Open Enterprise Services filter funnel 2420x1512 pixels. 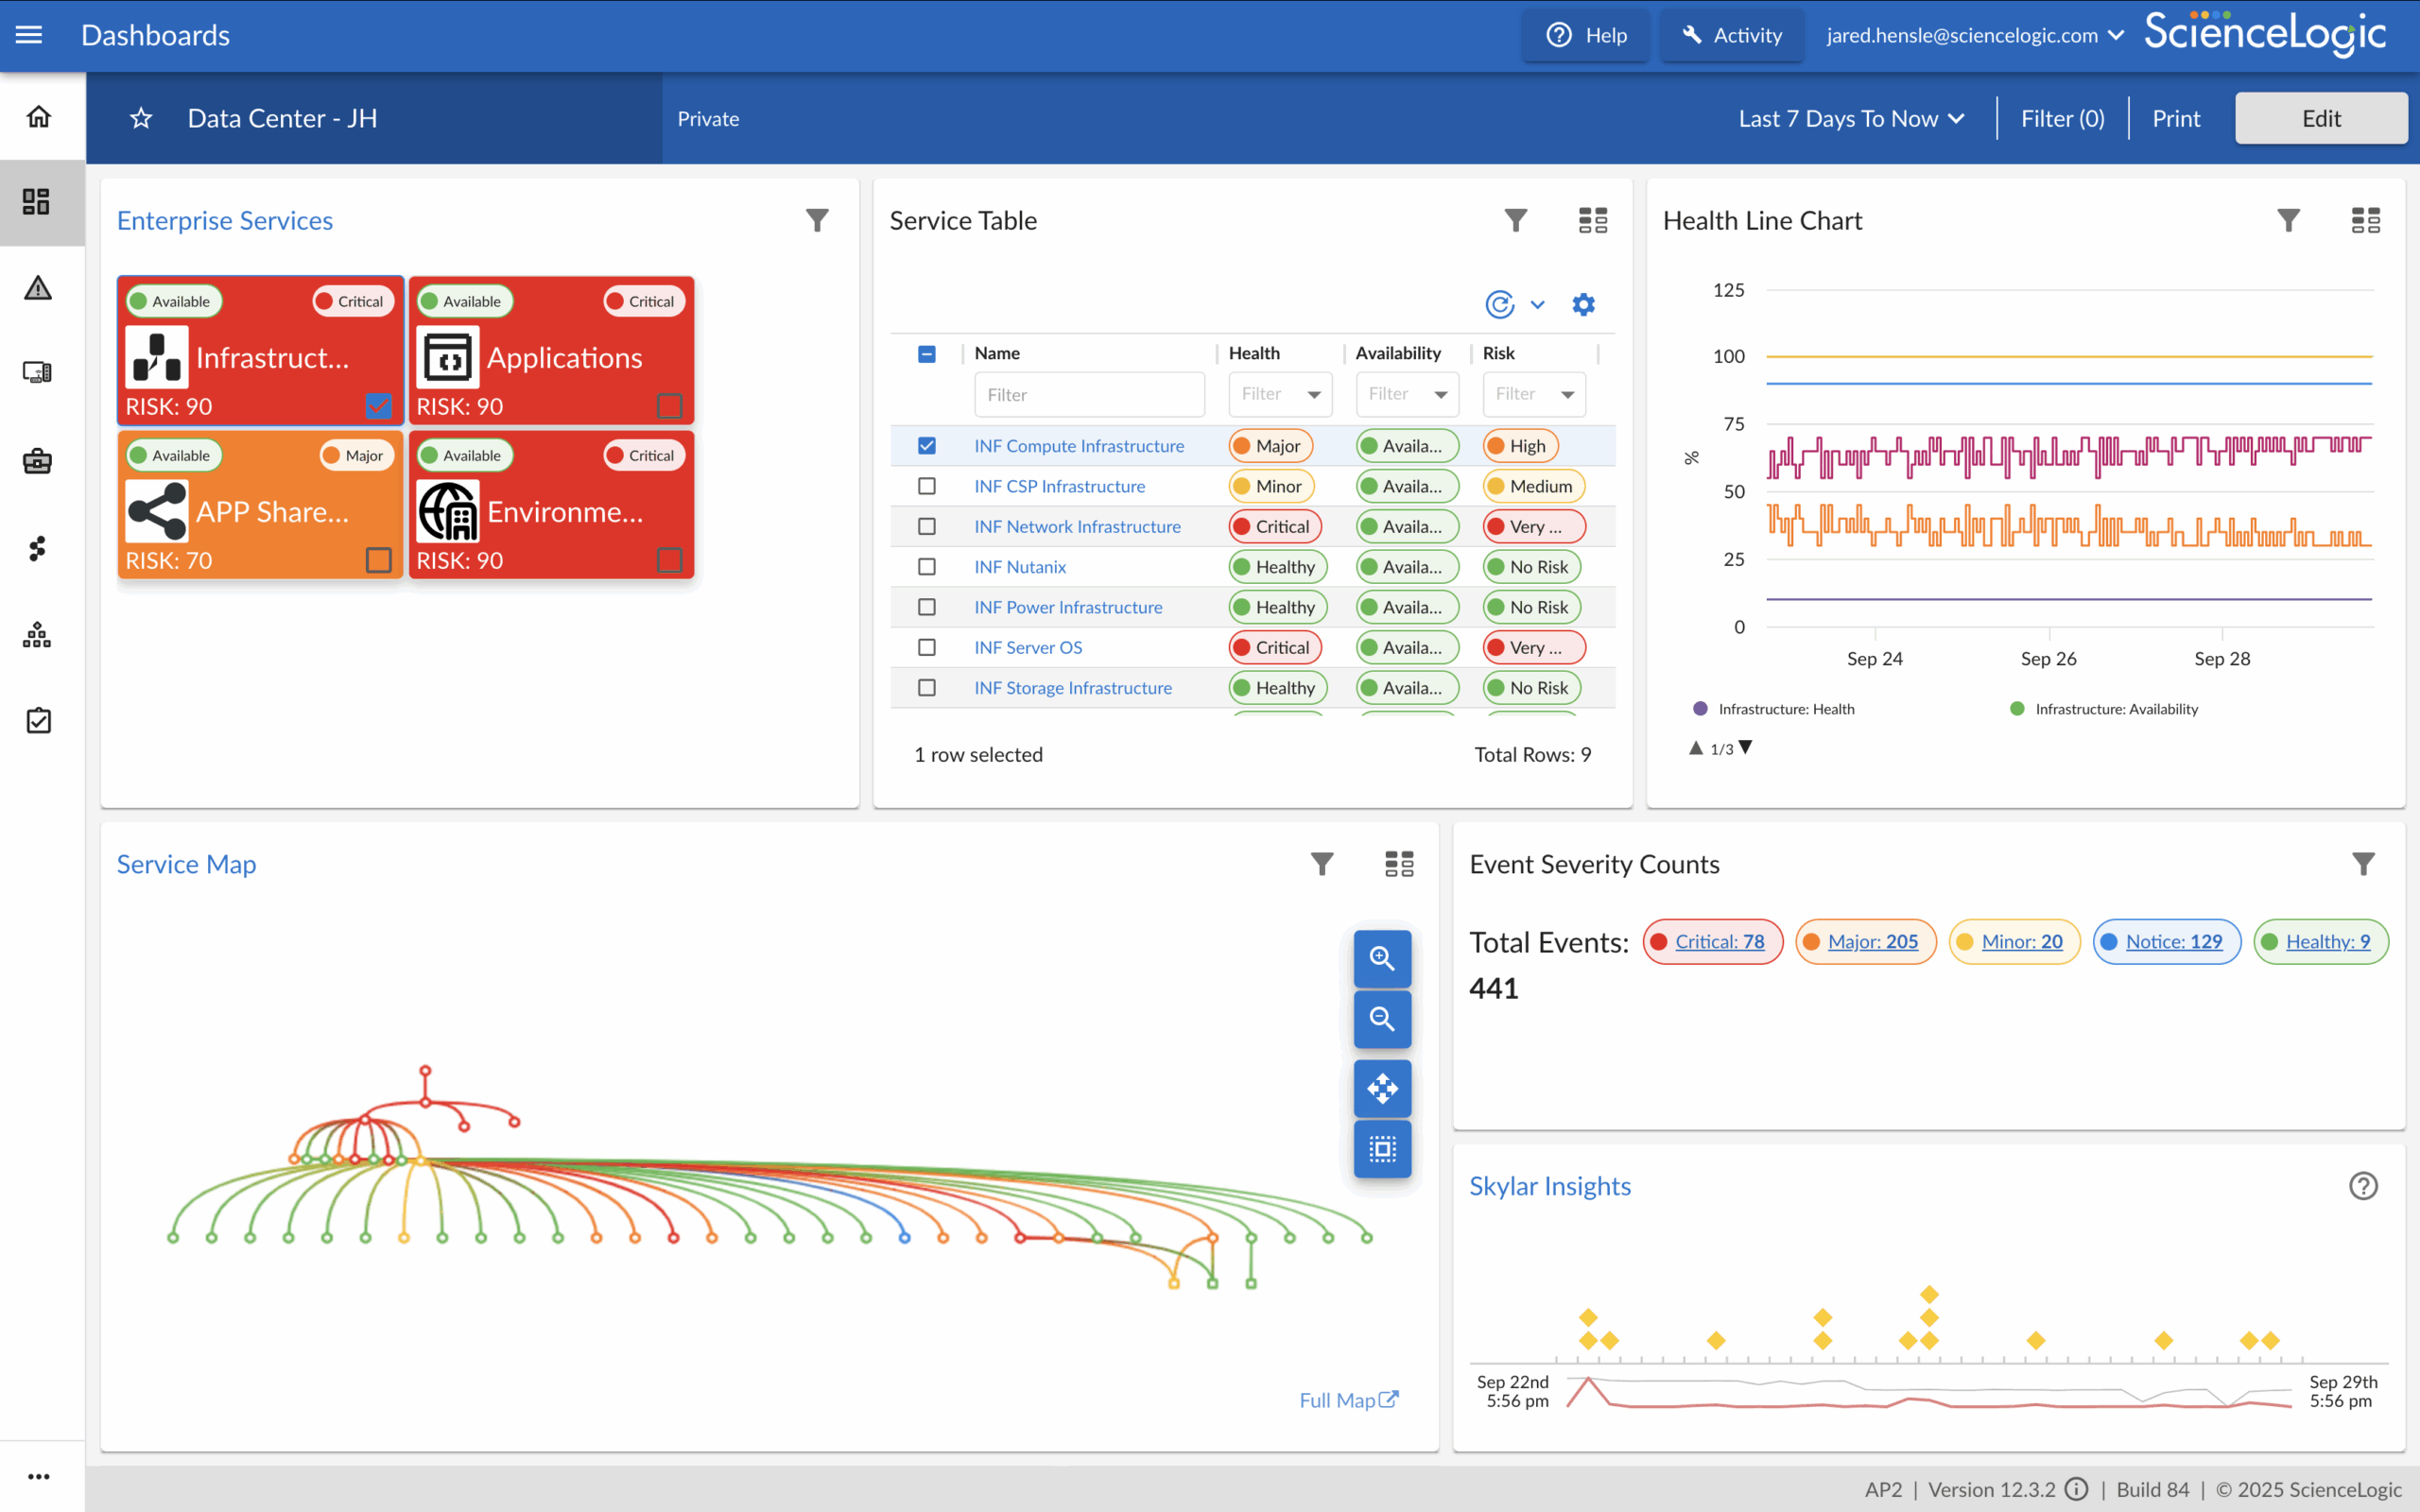click(x=817, y=220)
